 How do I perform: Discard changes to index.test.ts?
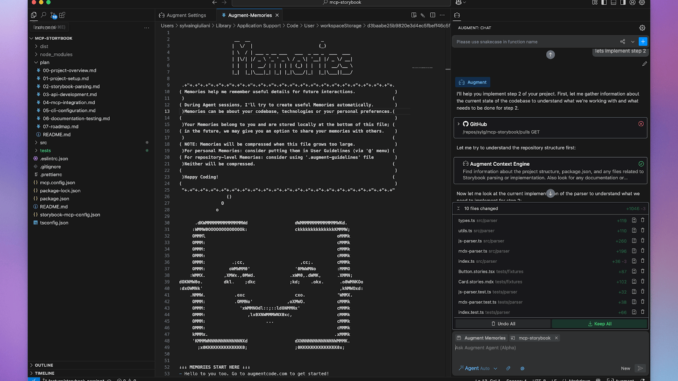click(643, 312)
